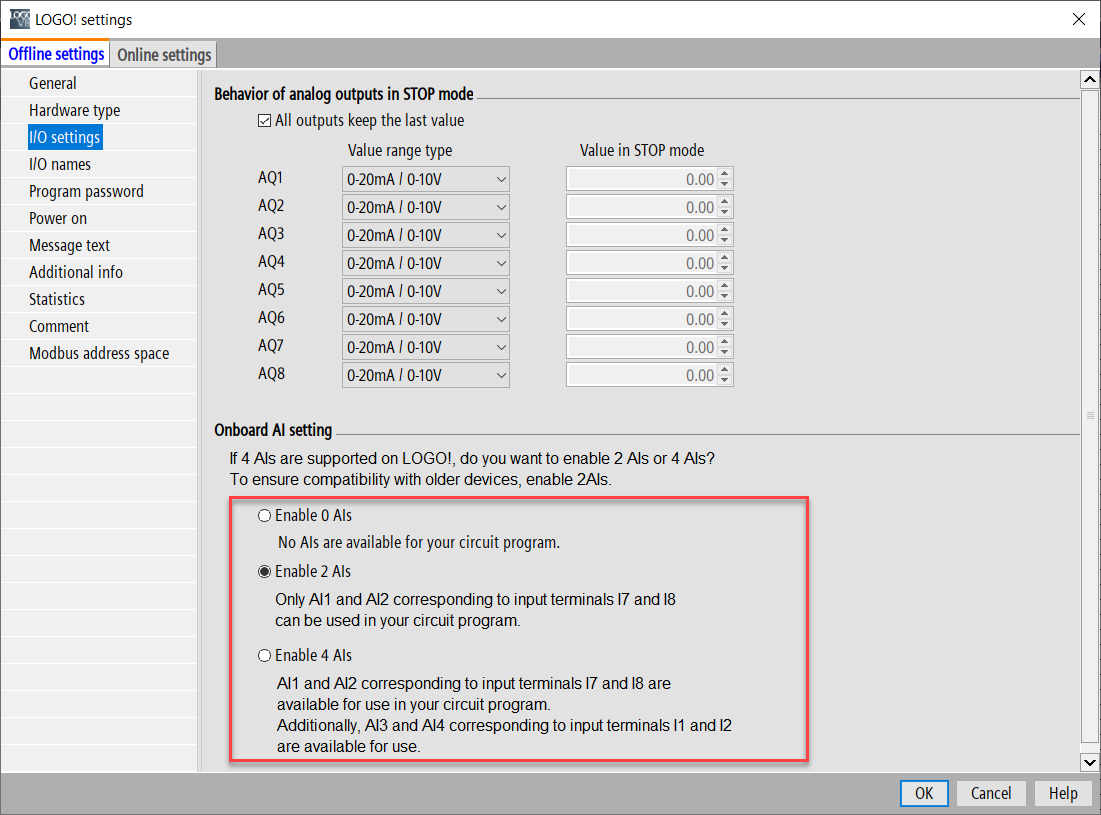Switch to the Online settings tab
Screen dimensions: 1101x815
[x=164, y=55]
